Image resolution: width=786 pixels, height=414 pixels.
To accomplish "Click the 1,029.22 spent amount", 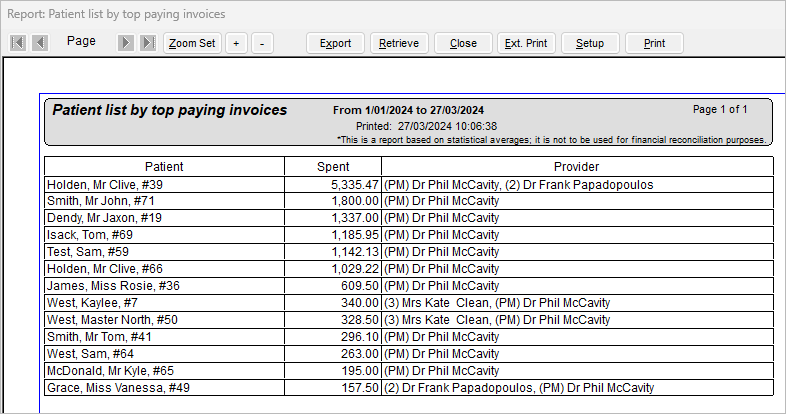I will [x=354, y=269].
